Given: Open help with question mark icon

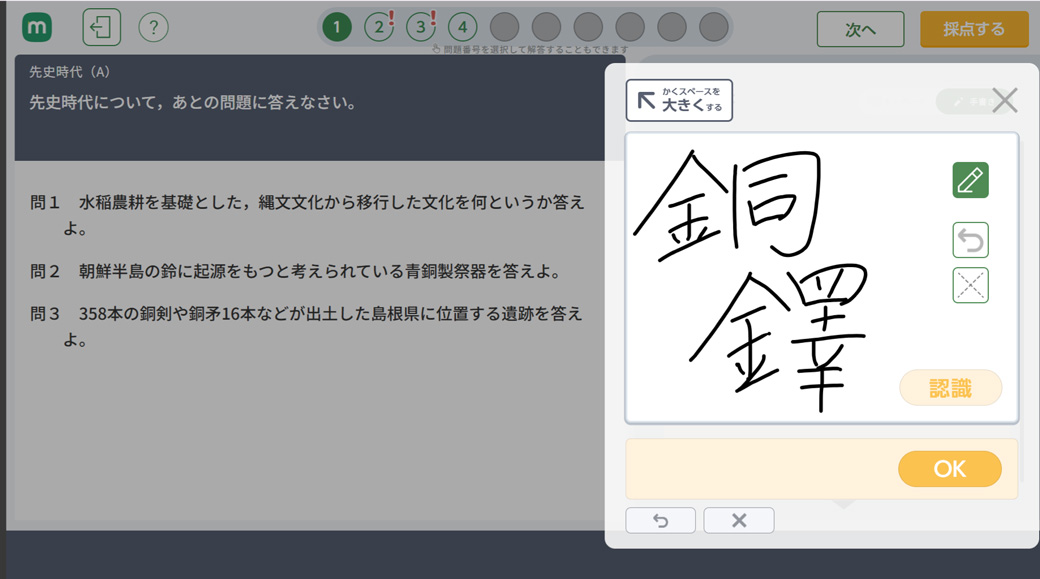Looking at the screenshot, I should (x=153, y=28).
